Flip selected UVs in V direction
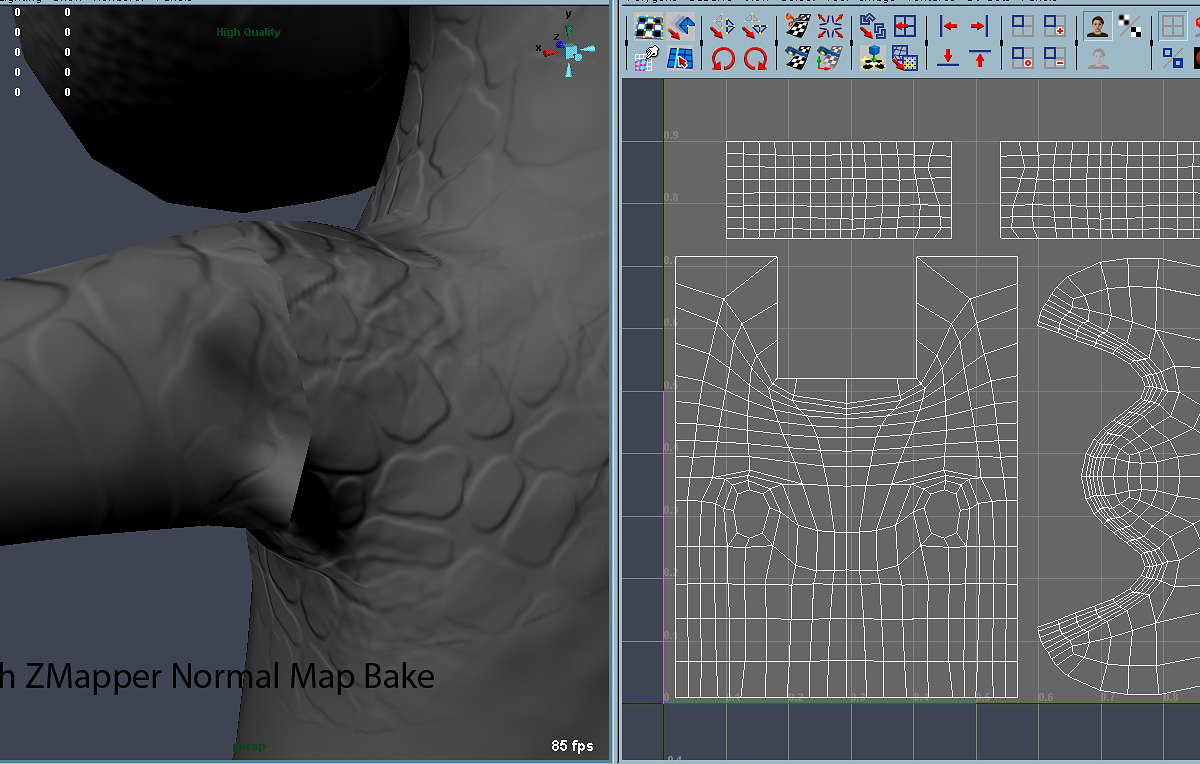The image size is (1200, 764). click(754, 27)
